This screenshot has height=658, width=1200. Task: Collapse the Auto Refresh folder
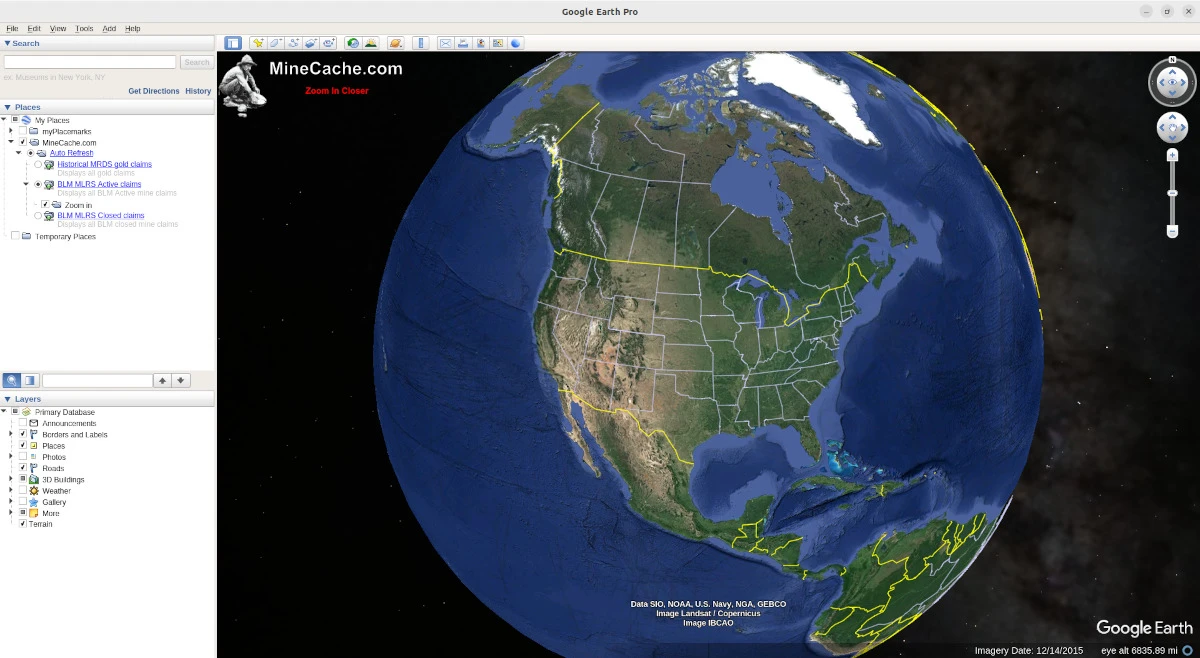coord(18,153)
